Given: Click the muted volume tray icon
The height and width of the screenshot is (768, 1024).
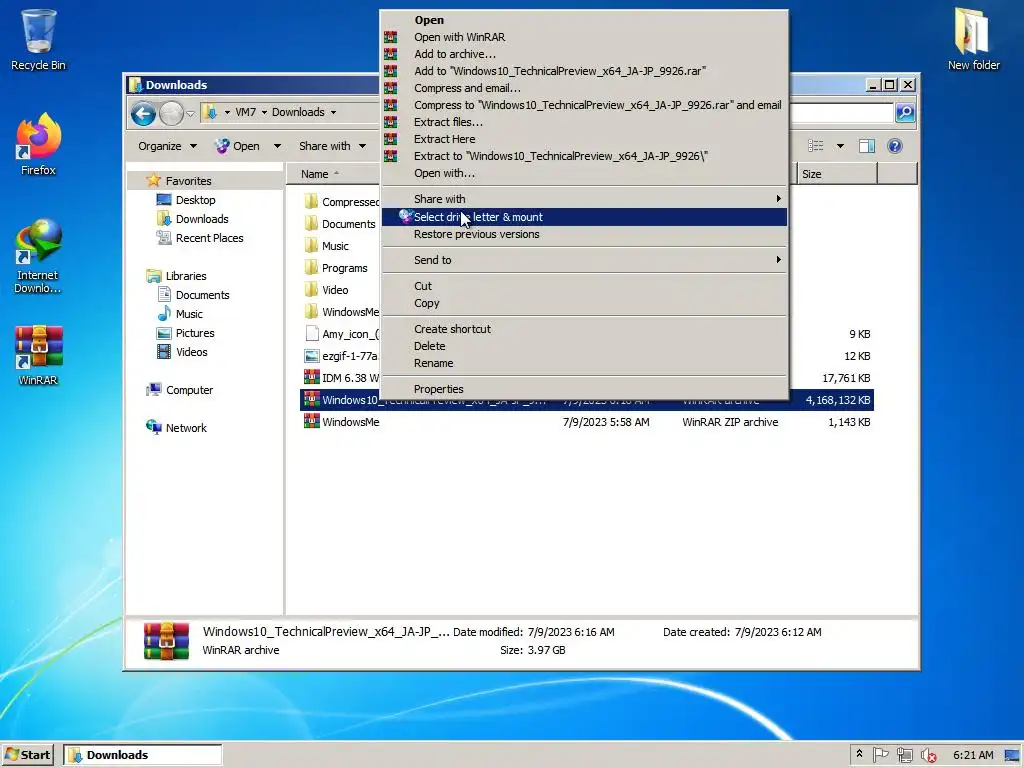Looking at the screenshot, I should [x=928, y=755].
